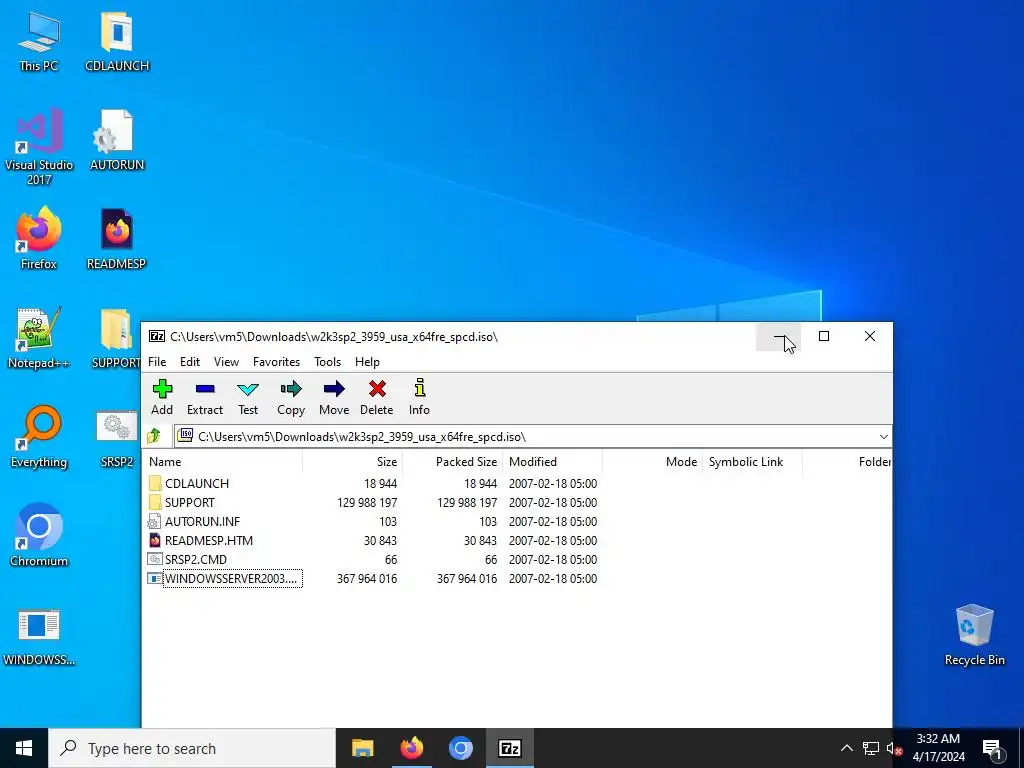
Task: Click the Delete toolbar icon
Action: 377,397
